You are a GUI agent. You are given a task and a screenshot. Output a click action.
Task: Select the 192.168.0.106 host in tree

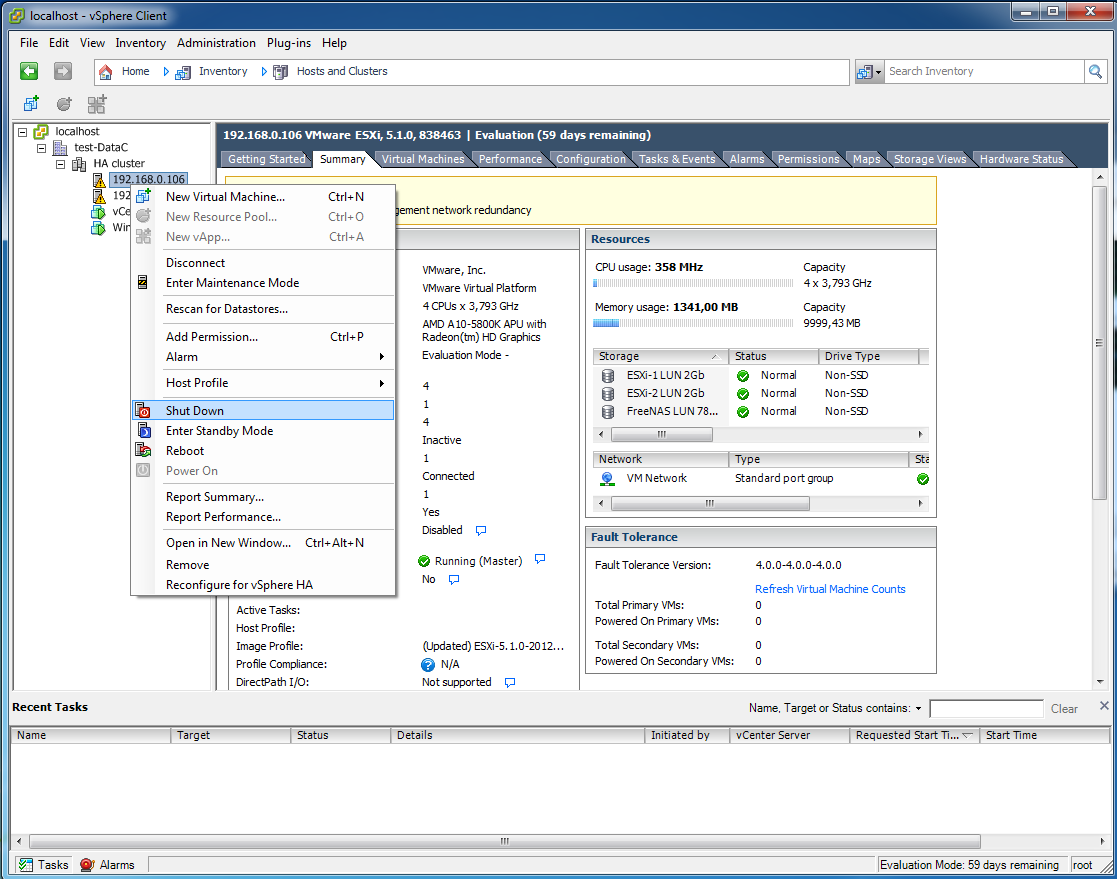pyautogui.click(x=148, y=180)
